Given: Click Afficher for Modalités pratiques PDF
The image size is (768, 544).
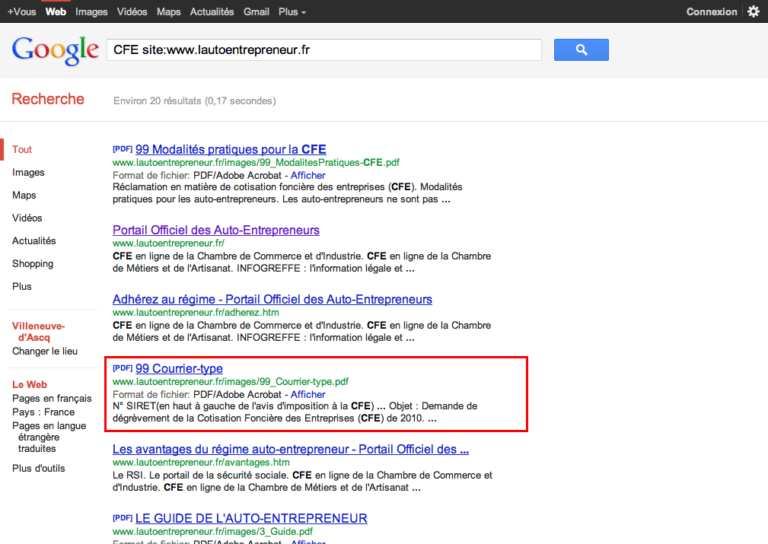Looking at the screenshot, I should click(308, 175).
